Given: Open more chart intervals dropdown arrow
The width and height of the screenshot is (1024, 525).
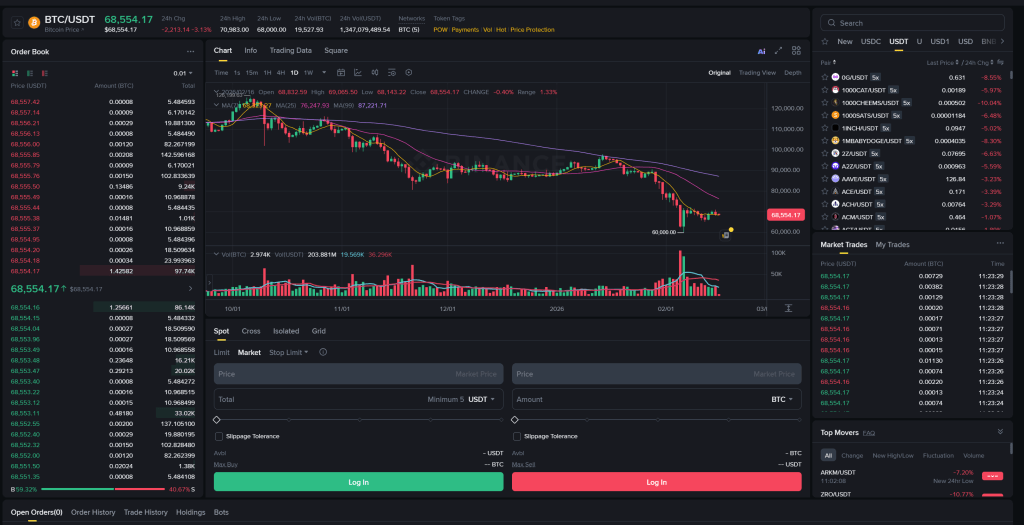Looking at the screenshot, I should point(325,72).
